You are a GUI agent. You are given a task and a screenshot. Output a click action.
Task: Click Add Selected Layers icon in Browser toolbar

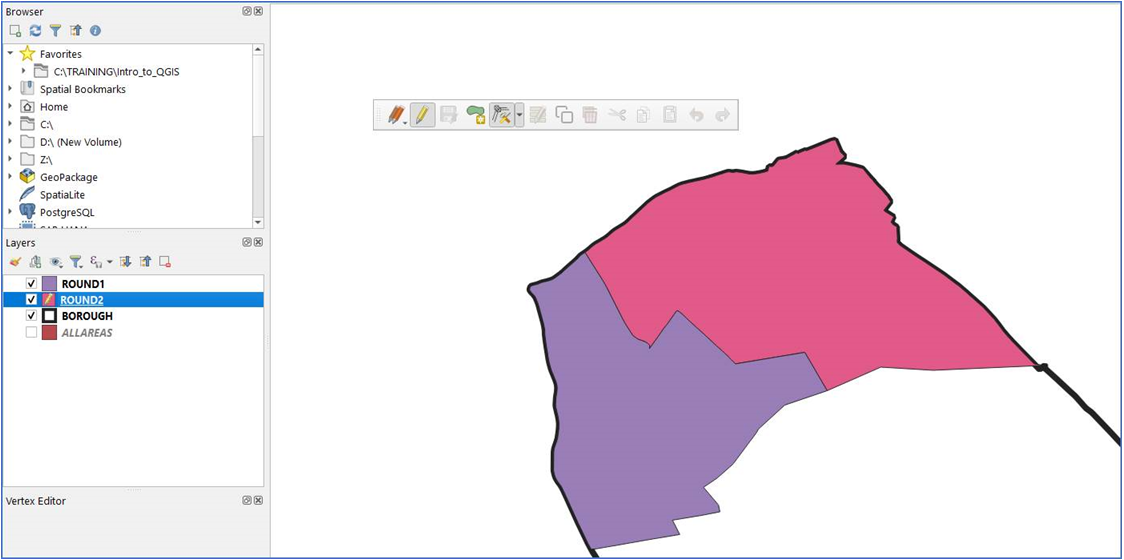(15, 31)
